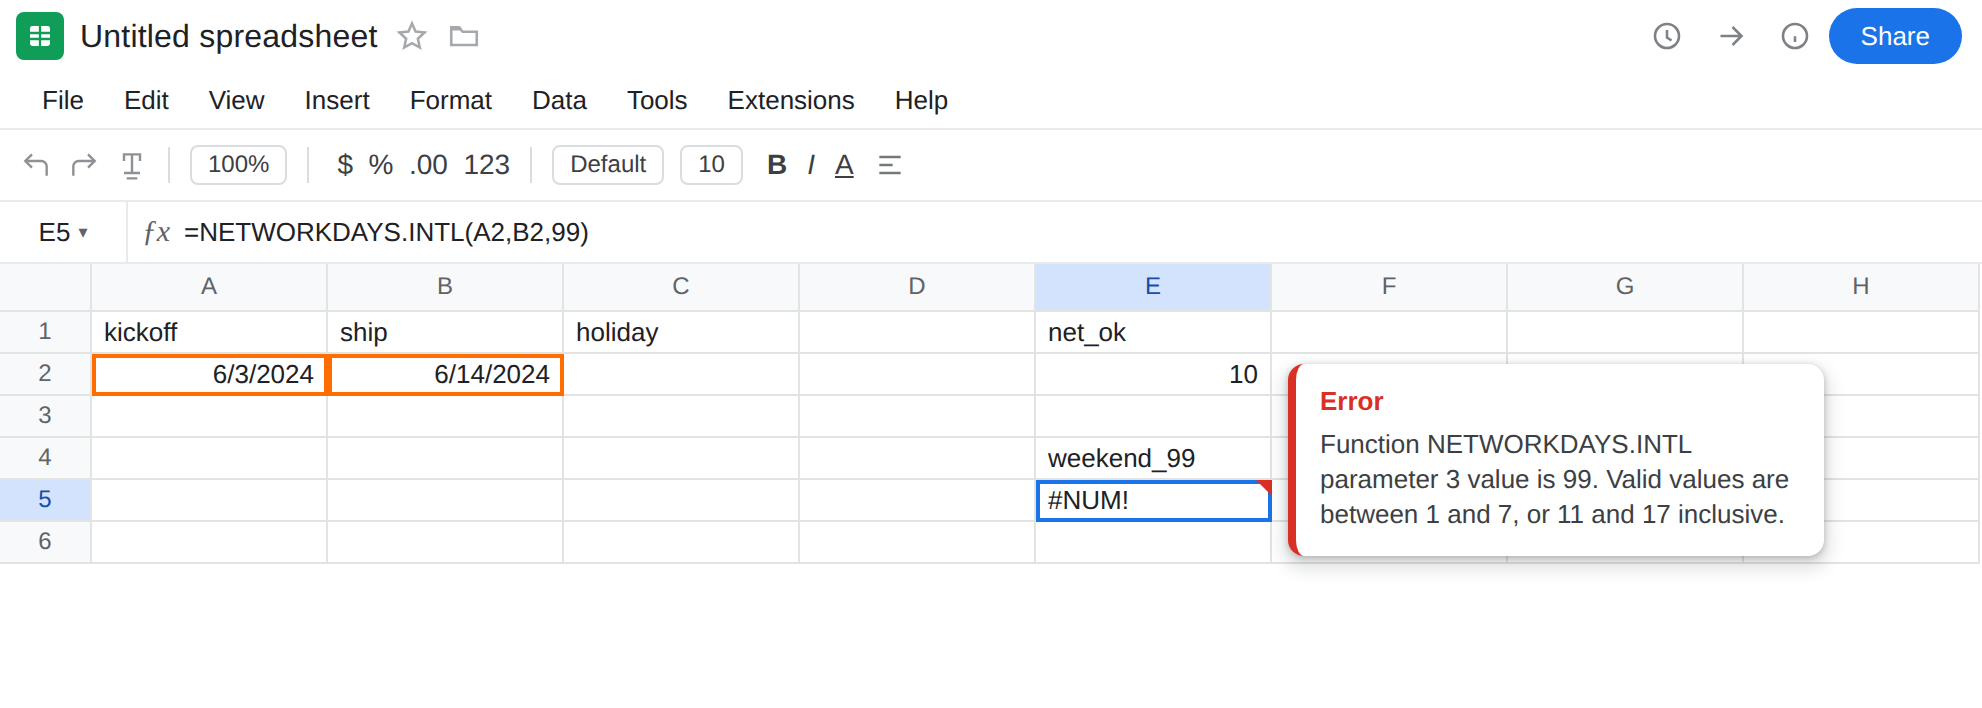Viewport: 1982px width, 708px height.
Task: Undo the last action
Action: pos(36,164)
